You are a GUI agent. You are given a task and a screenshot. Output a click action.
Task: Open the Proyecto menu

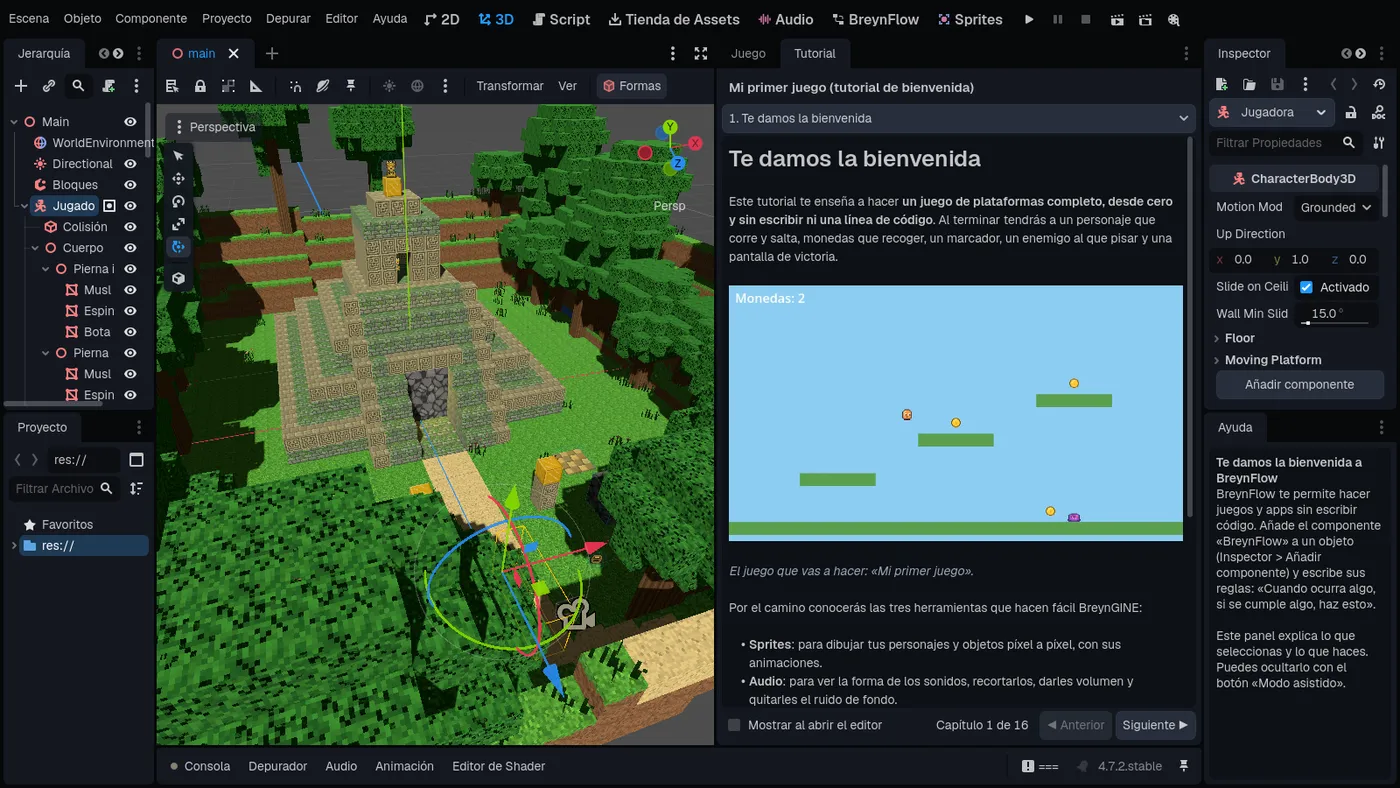coord(227,19)
